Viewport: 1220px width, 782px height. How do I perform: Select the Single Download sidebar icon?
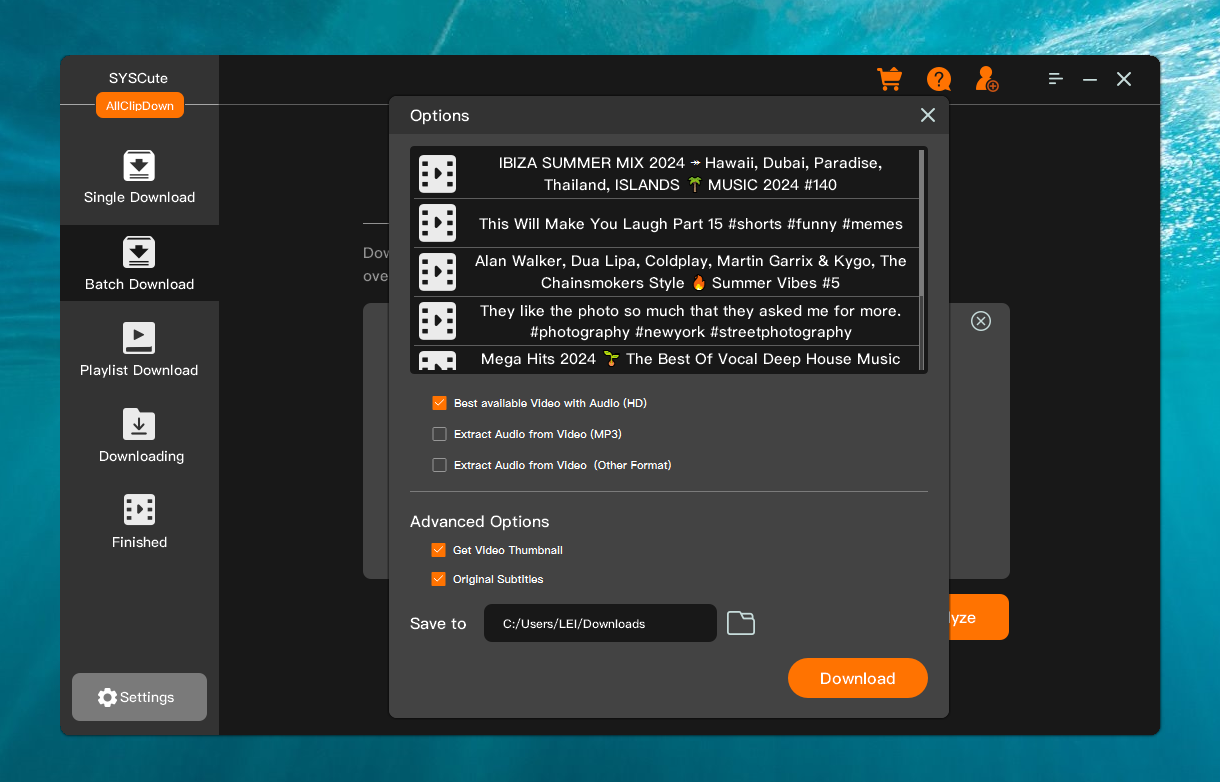click(139, 178)
